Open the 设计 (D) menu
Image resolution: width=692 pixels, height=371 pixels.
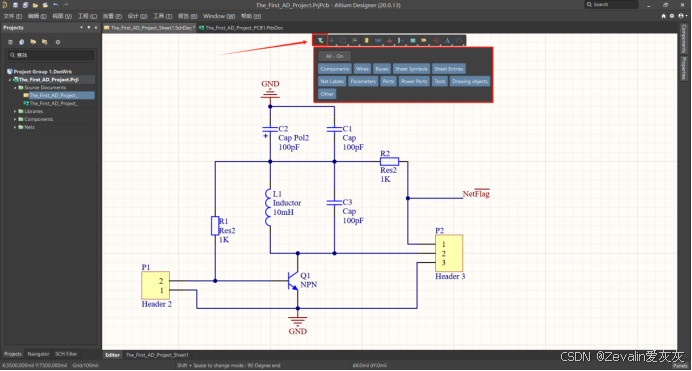137,16
